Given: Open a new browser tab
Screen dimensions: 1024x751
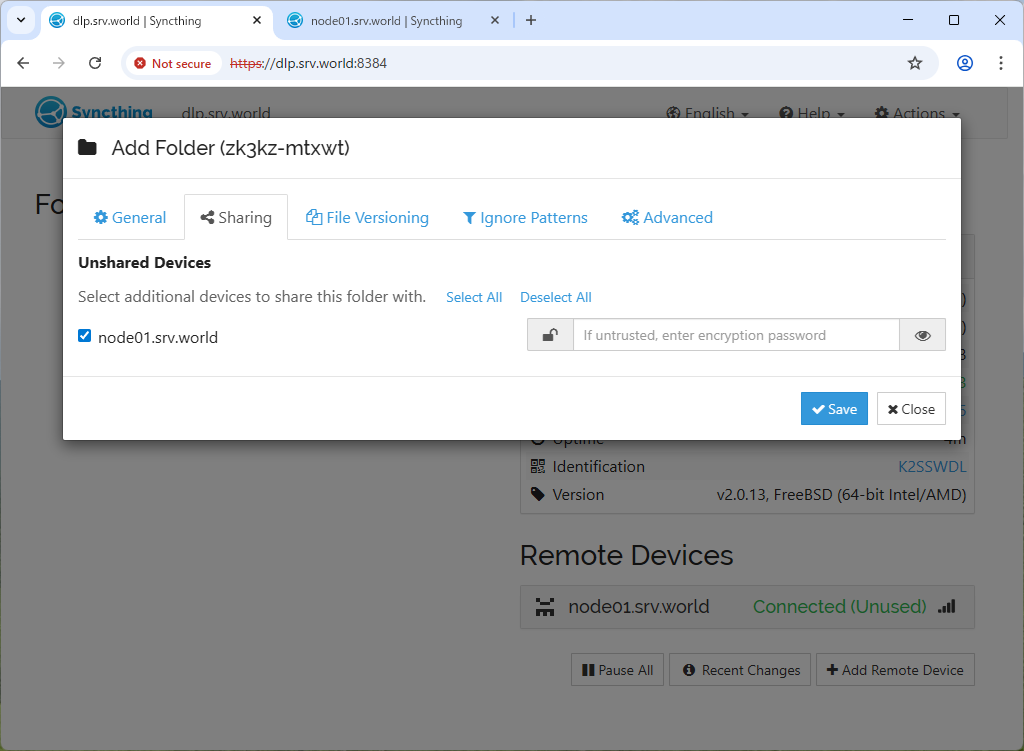Looking at the screenshot, I should (531, 20).
